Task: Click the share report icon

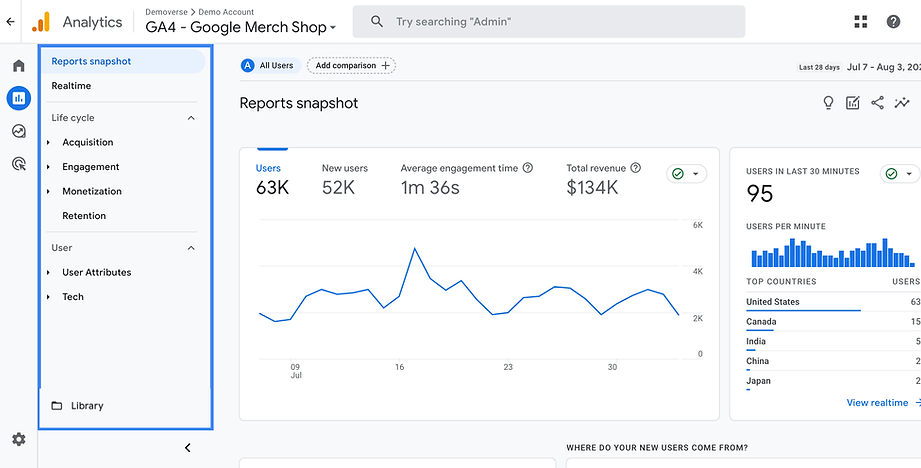Action: pyautogui.click(x=877, y=103)
